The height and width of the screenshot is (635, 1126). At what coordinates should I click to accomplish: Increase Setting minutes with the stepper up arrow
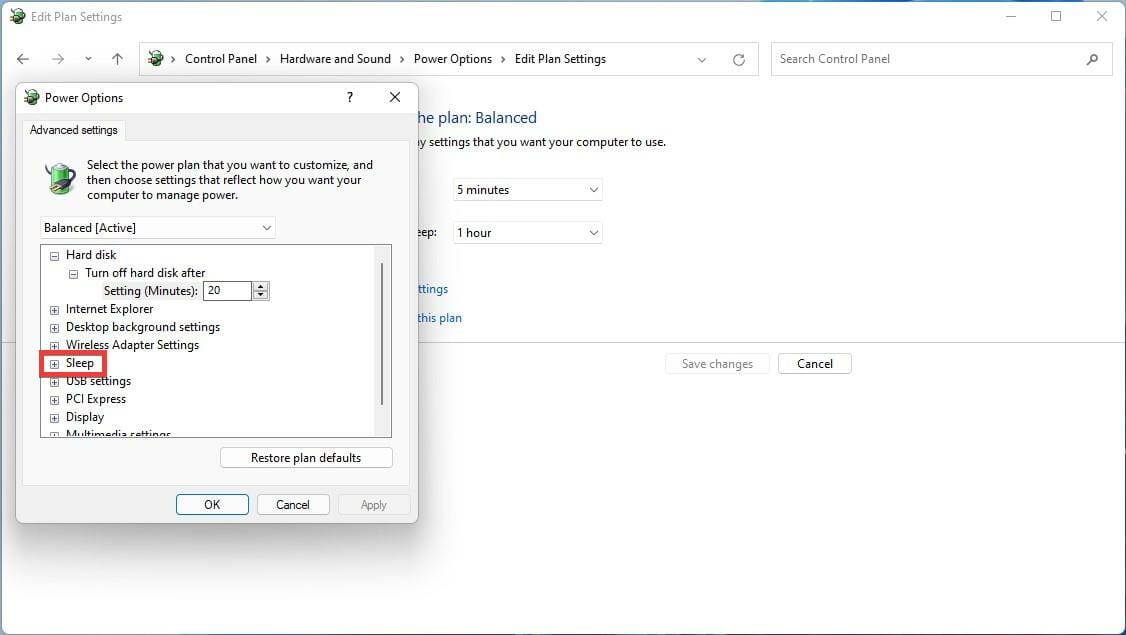261,286
